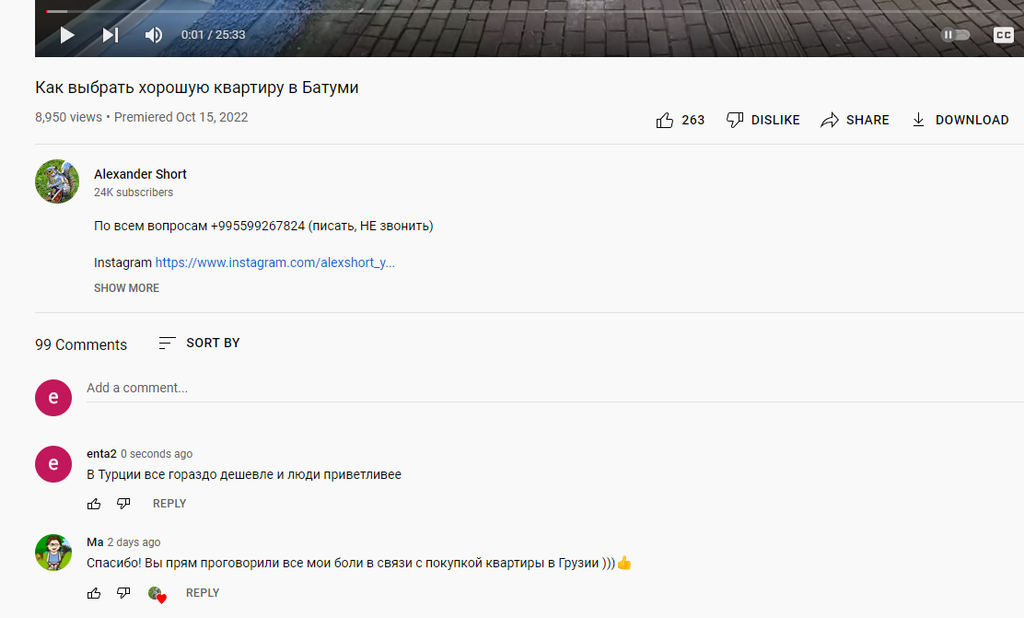The image size is (1024, 618).
Task: Like Ma's comment
Action: point(94,593)
